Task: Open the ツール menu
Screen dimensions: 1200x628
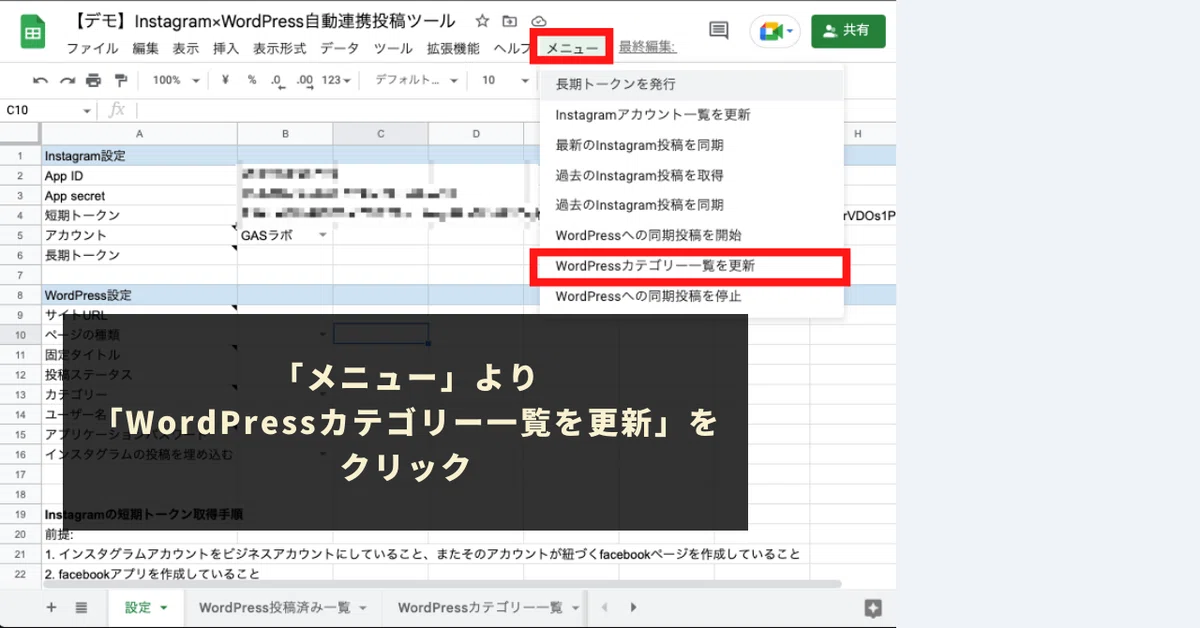Action: coord(393,48)
